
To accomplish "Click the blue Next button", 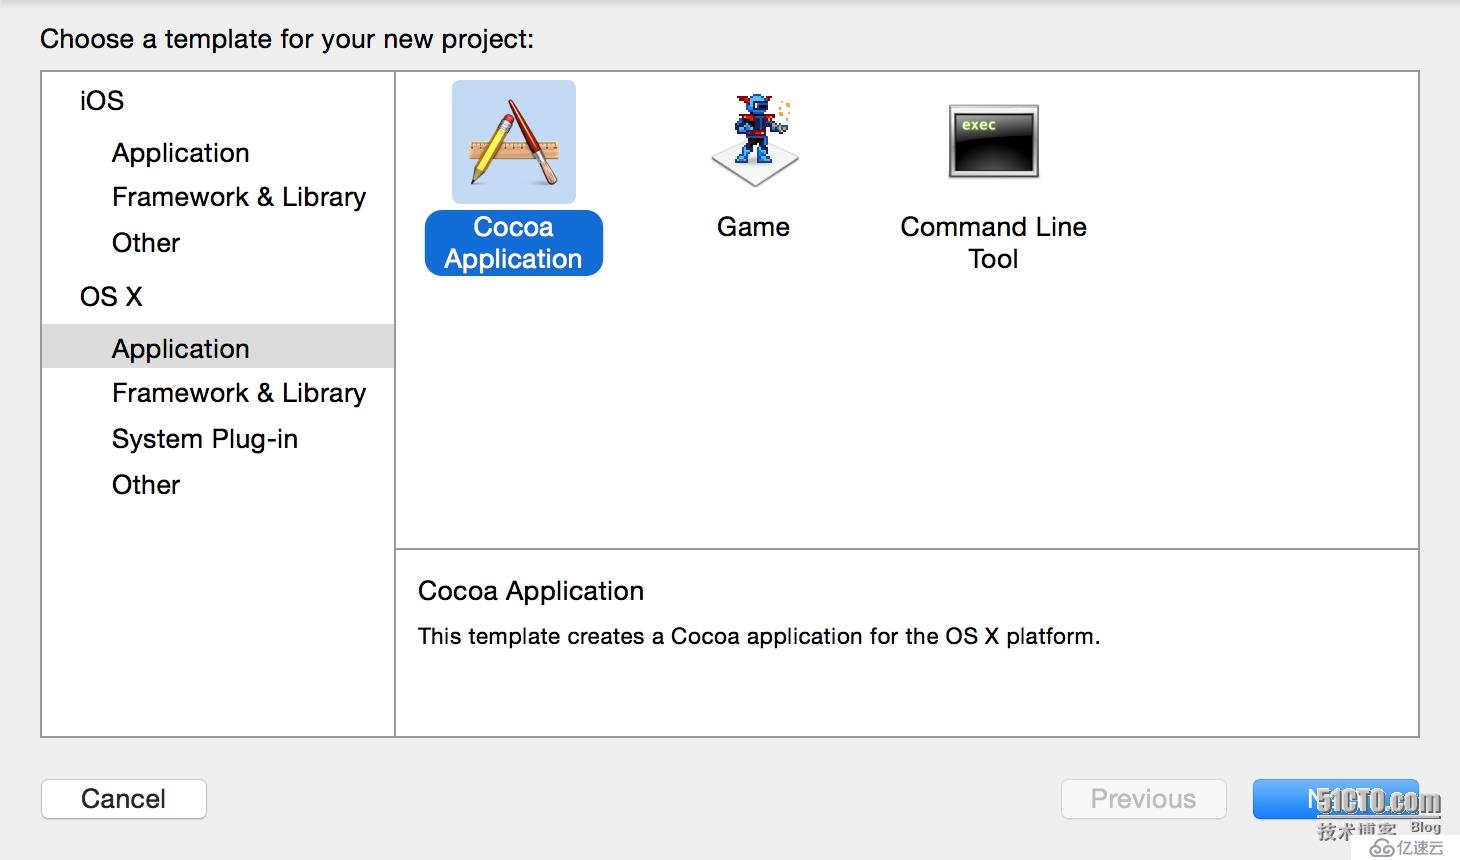I will 1336,799.
